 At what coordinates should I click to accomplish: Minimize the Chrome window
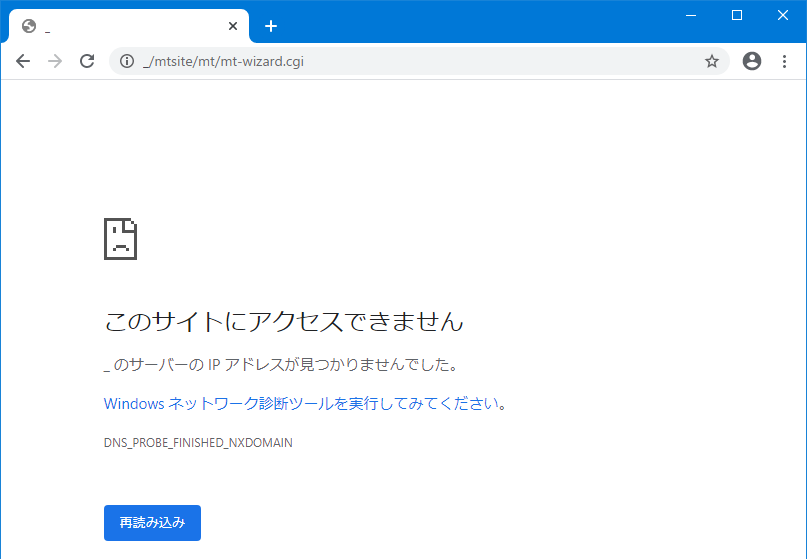[x=691, y=15]
